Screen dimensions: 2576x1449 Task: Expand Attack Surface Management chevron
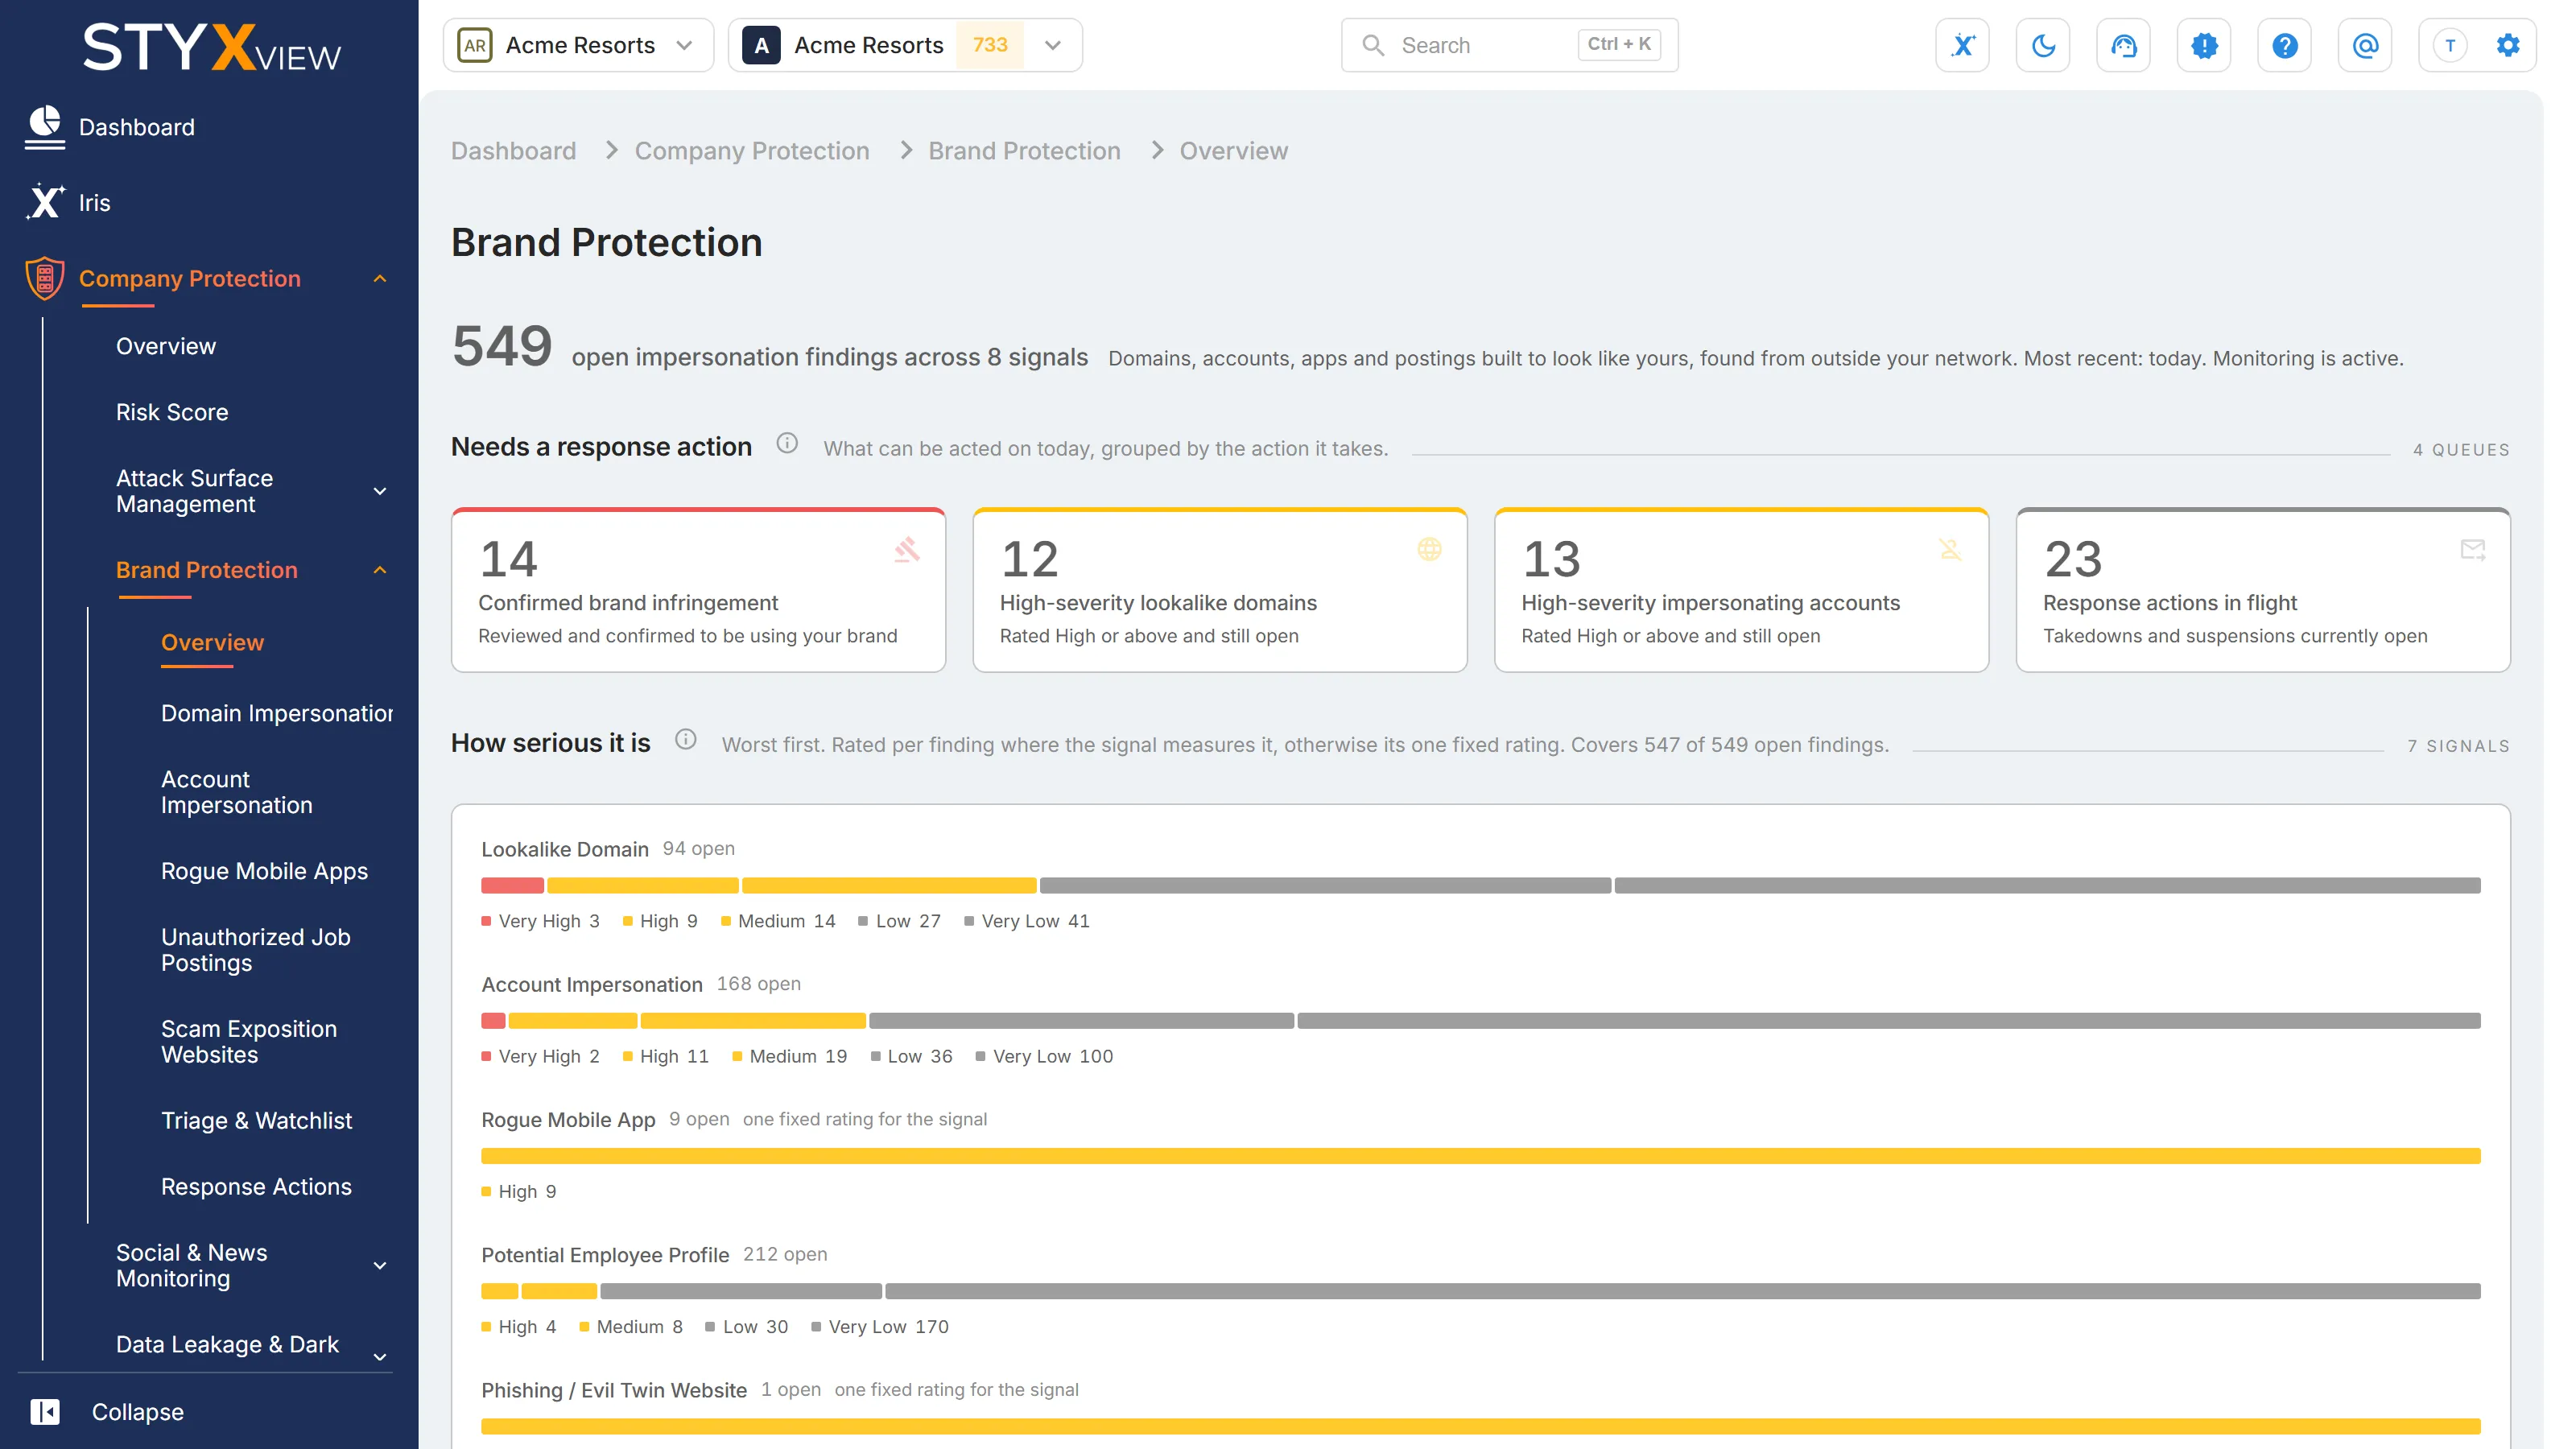pyautogui.click(x=380, y=491)
